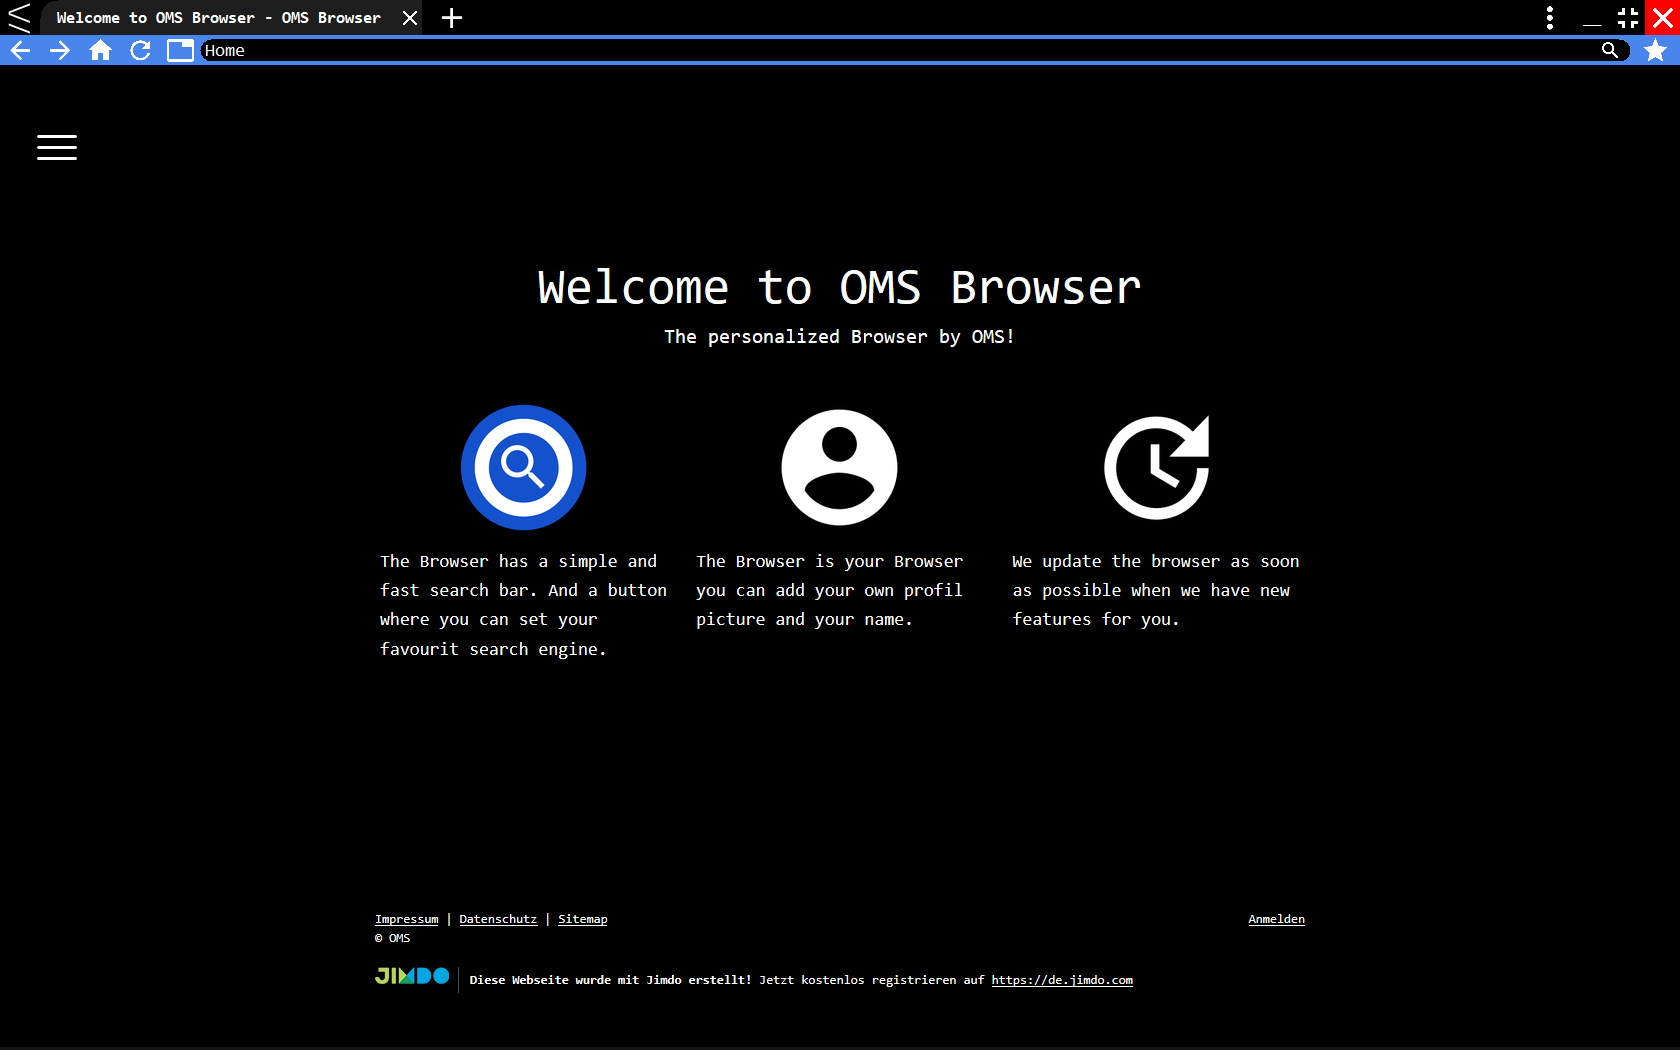Screen dimensions: 1680x1050
Task: Click the profile picture feature icon
Action: (838, 467)
